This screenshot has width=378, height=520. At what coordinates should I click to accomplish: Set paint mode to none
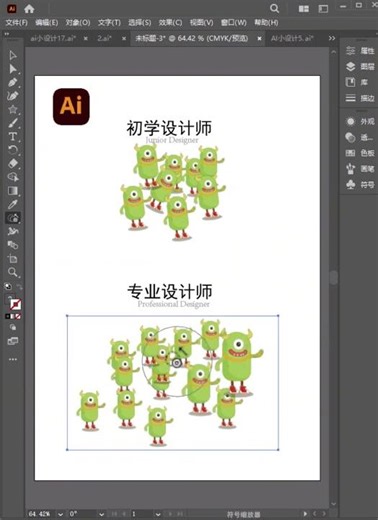point(18,316)
